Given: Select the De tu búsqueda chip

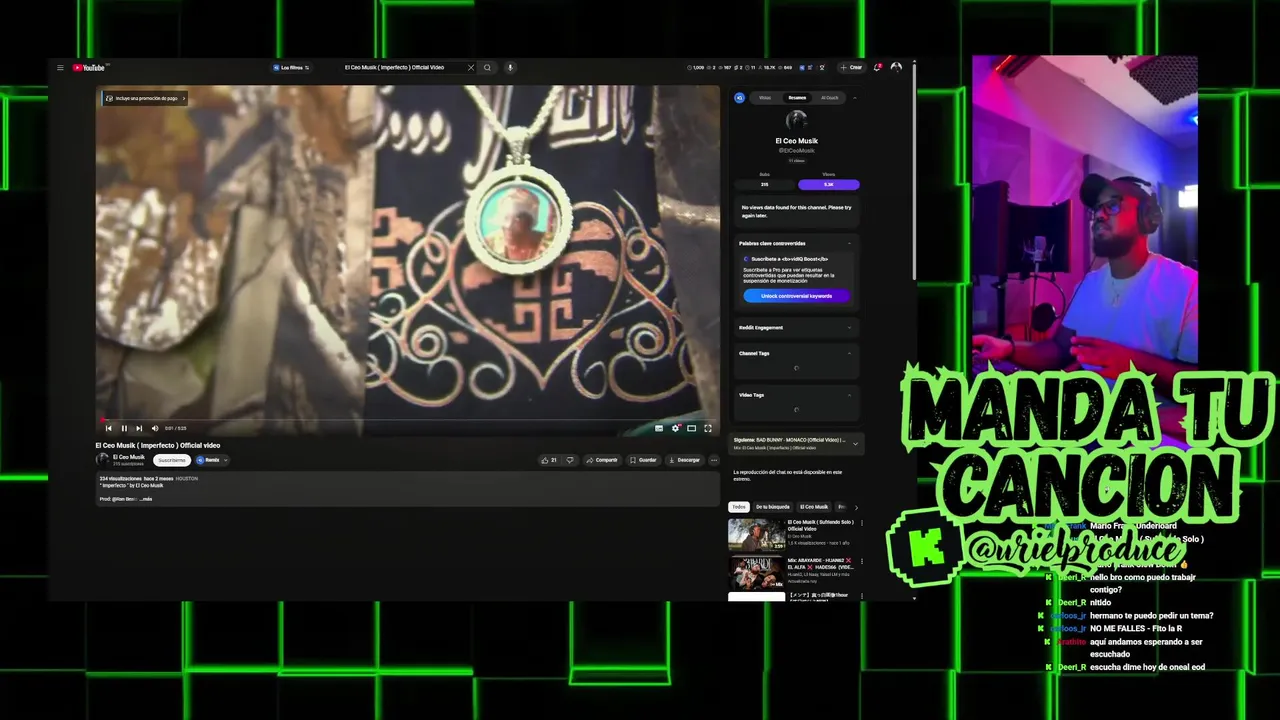Looking at the screenshot, I should 773,507.
